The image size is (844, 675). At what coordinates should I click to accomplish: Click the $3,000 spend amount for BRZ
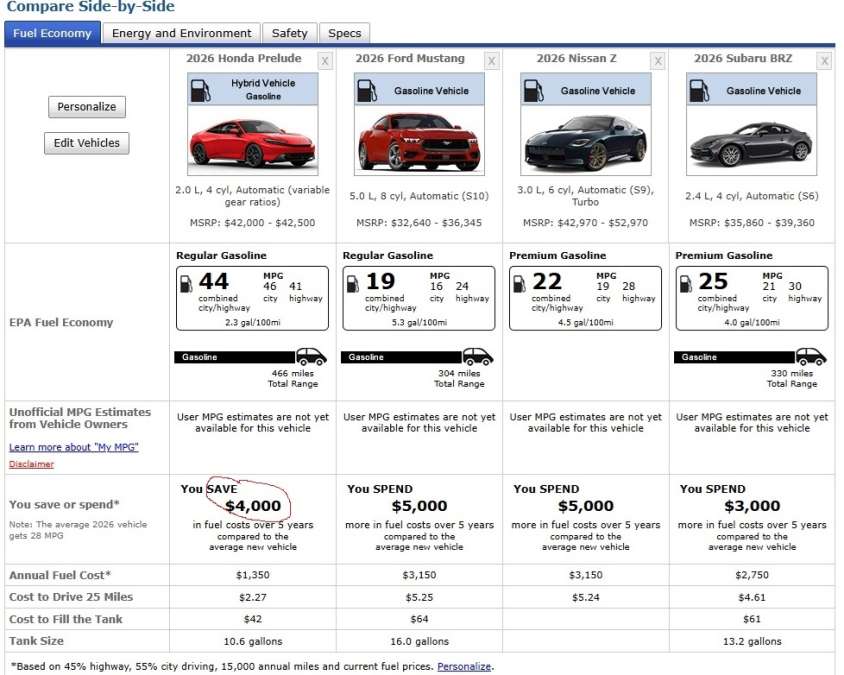pyautogui.click(x=752, y=505)
